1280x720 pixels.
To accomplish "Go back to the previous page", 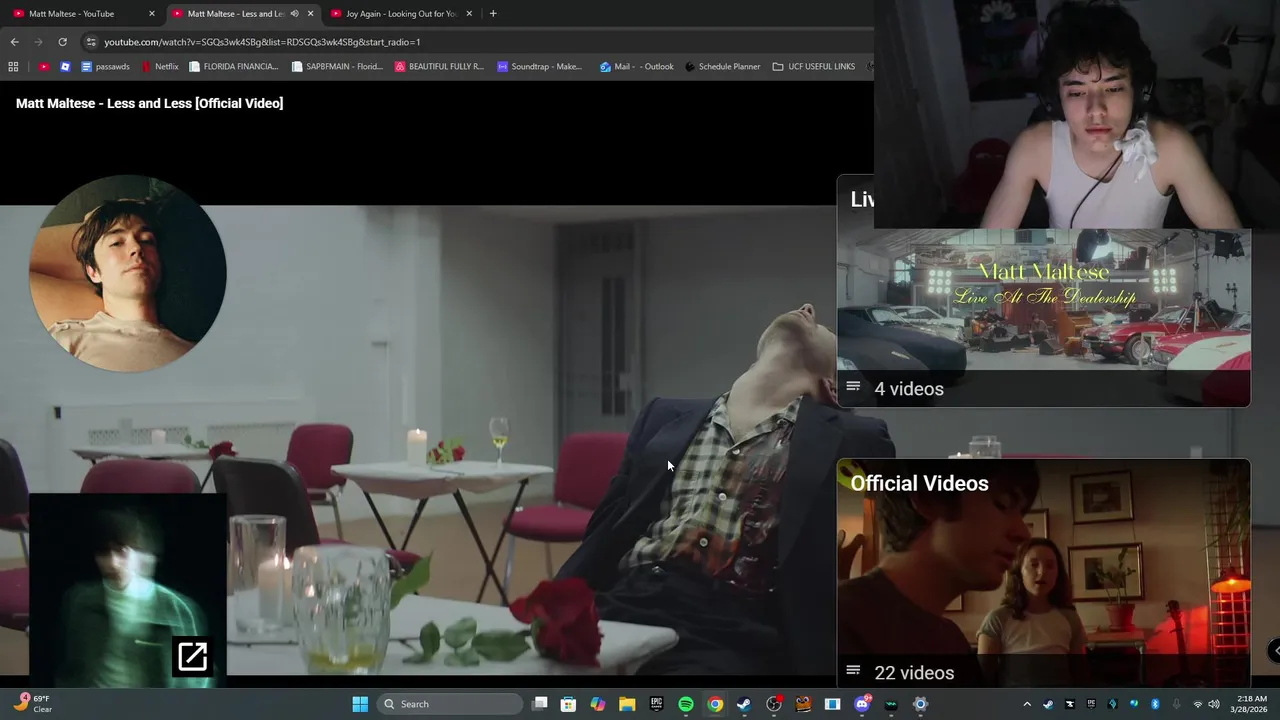I will (14, 42).
